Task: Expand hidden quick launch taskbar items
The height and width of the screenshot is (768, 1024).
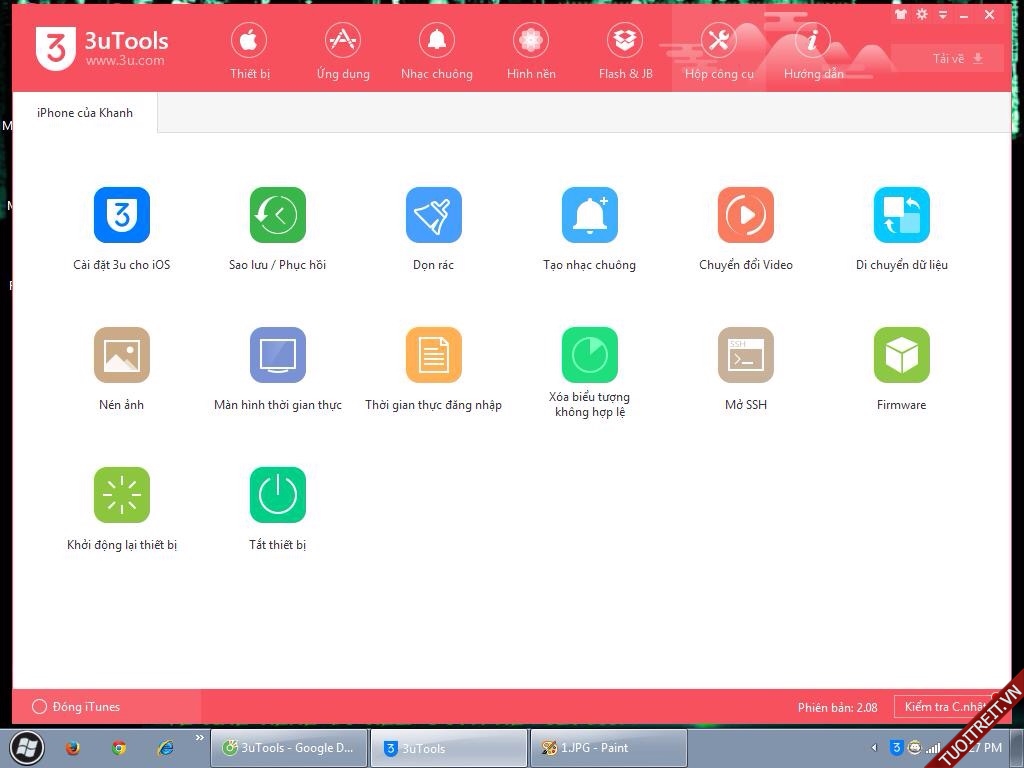Action: click(200, 740)
